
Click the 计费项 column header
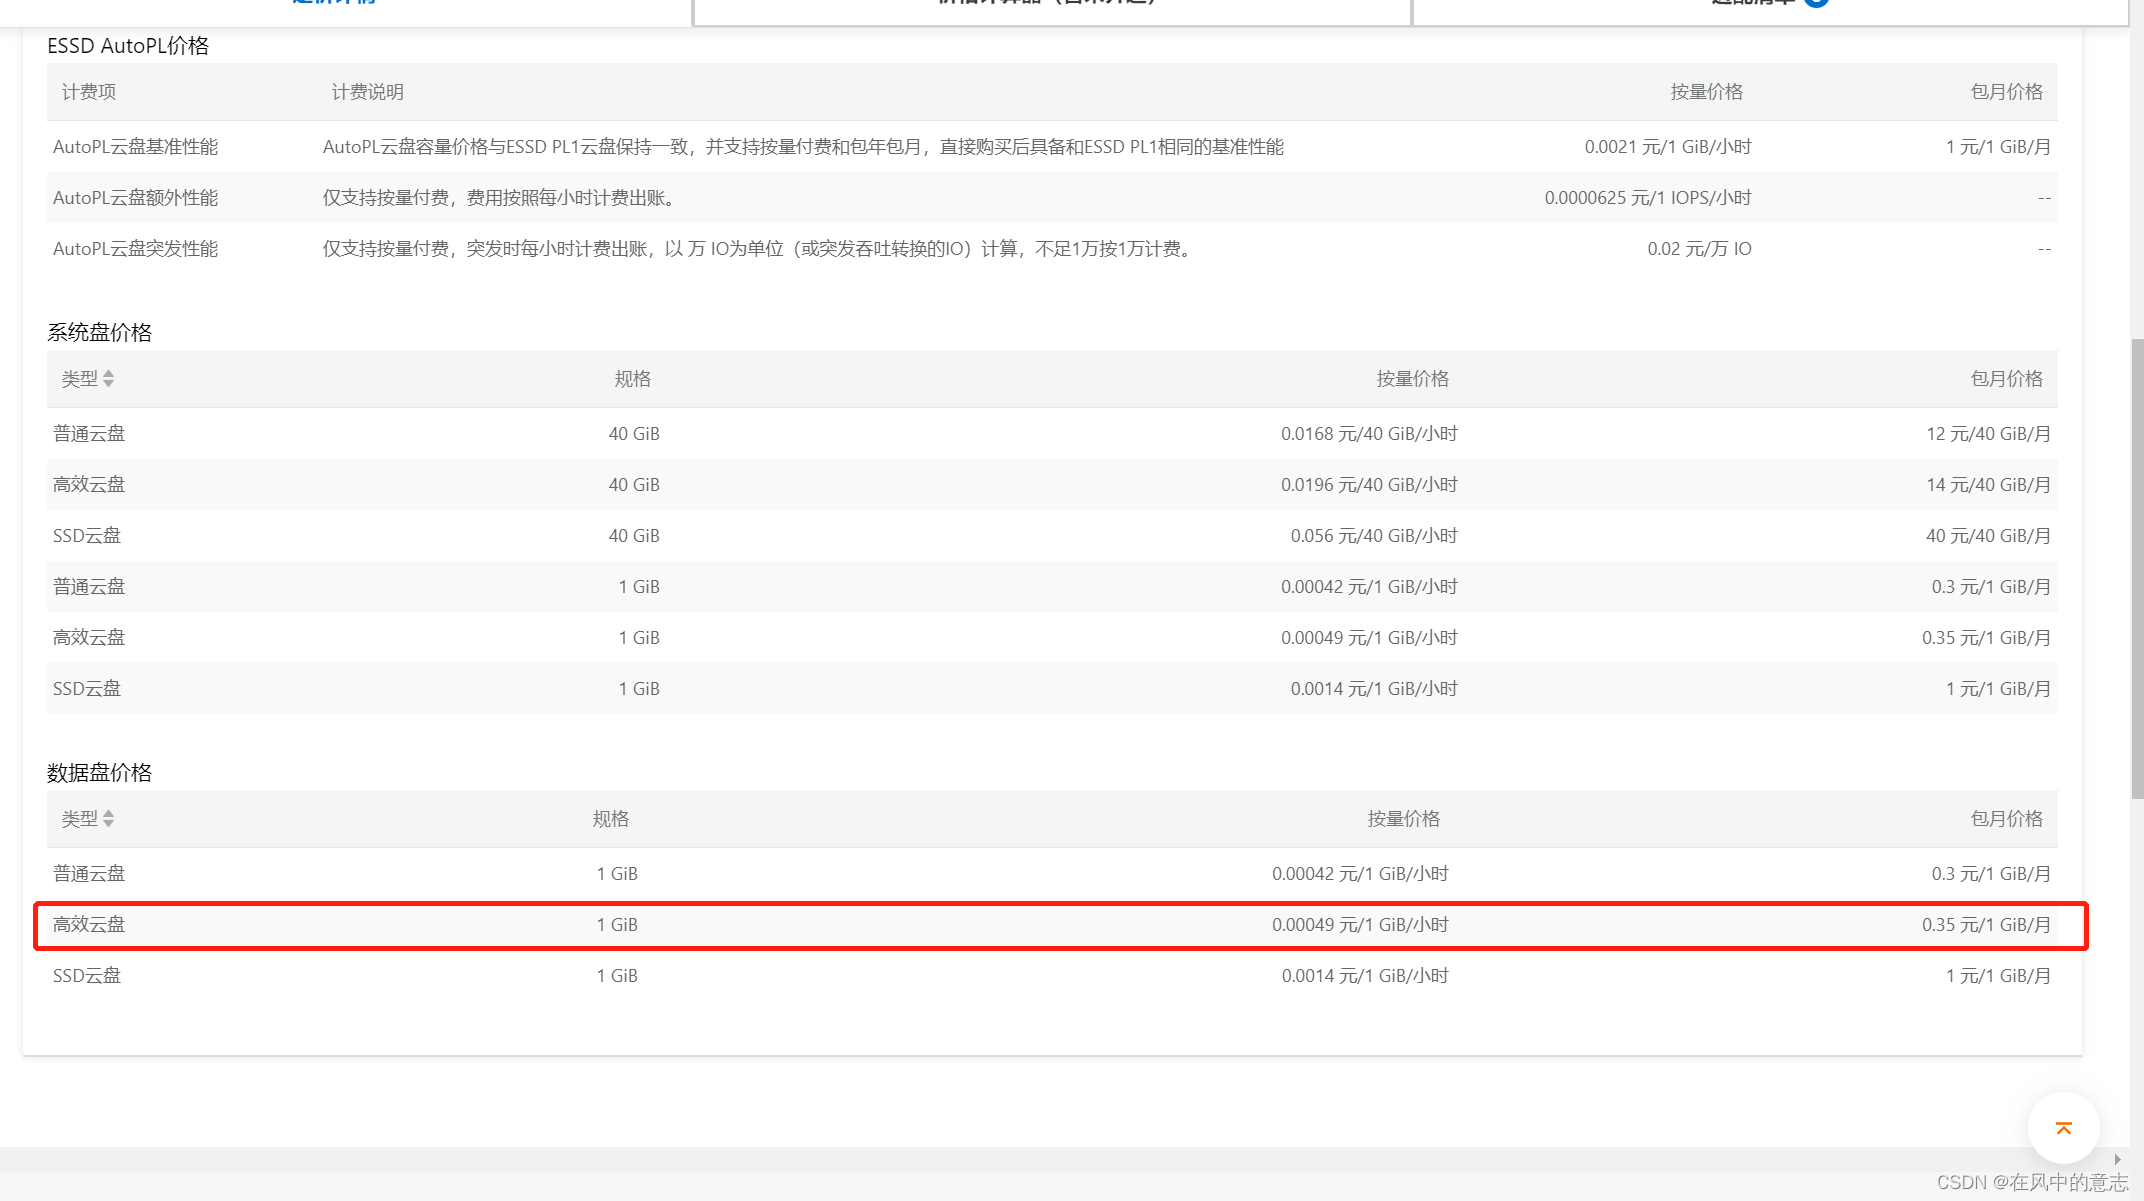point(89,92)
